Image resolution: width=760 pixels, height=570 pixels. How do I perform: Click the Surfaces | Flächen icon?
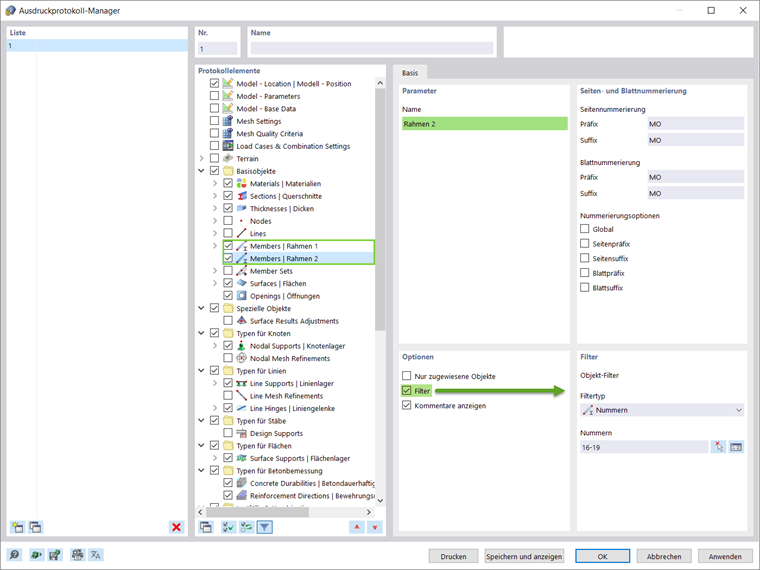coord(241,283)
